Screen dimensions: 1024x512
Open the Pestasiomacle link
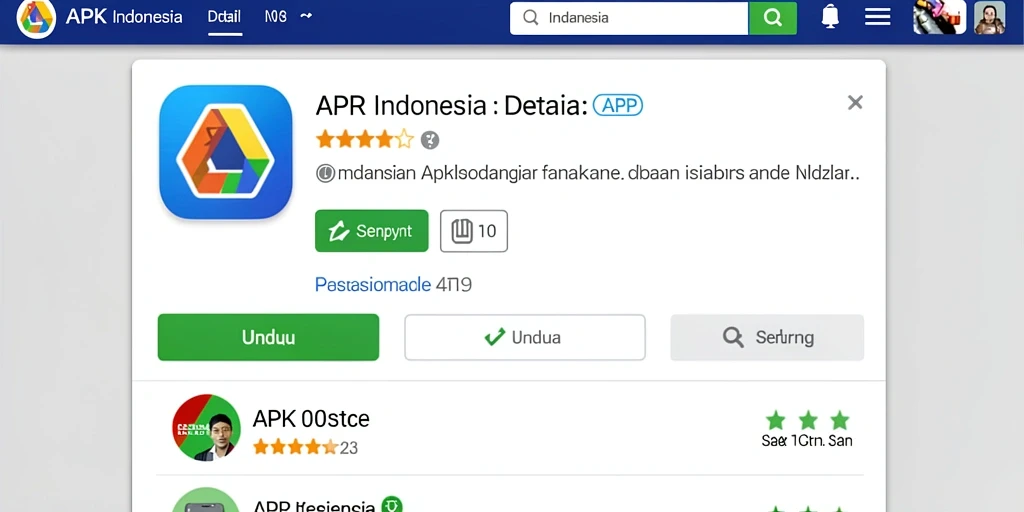373,285
